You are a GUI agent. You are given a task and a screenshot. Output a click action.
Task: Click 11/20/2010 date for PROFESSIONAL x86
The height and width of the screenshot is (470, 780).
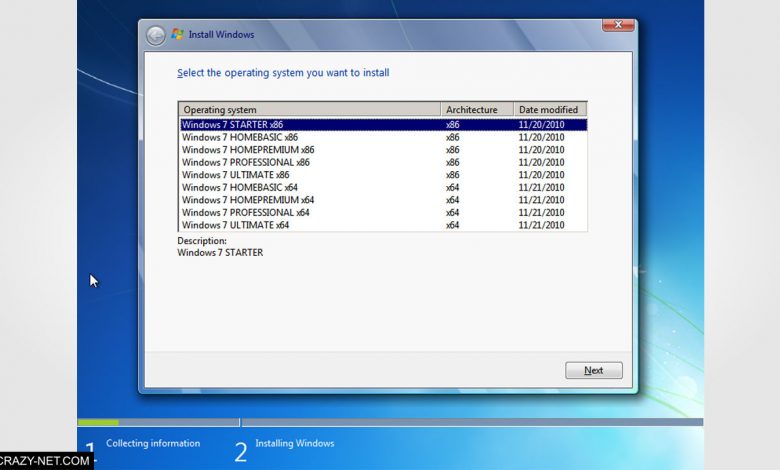(x=541, y=162)
